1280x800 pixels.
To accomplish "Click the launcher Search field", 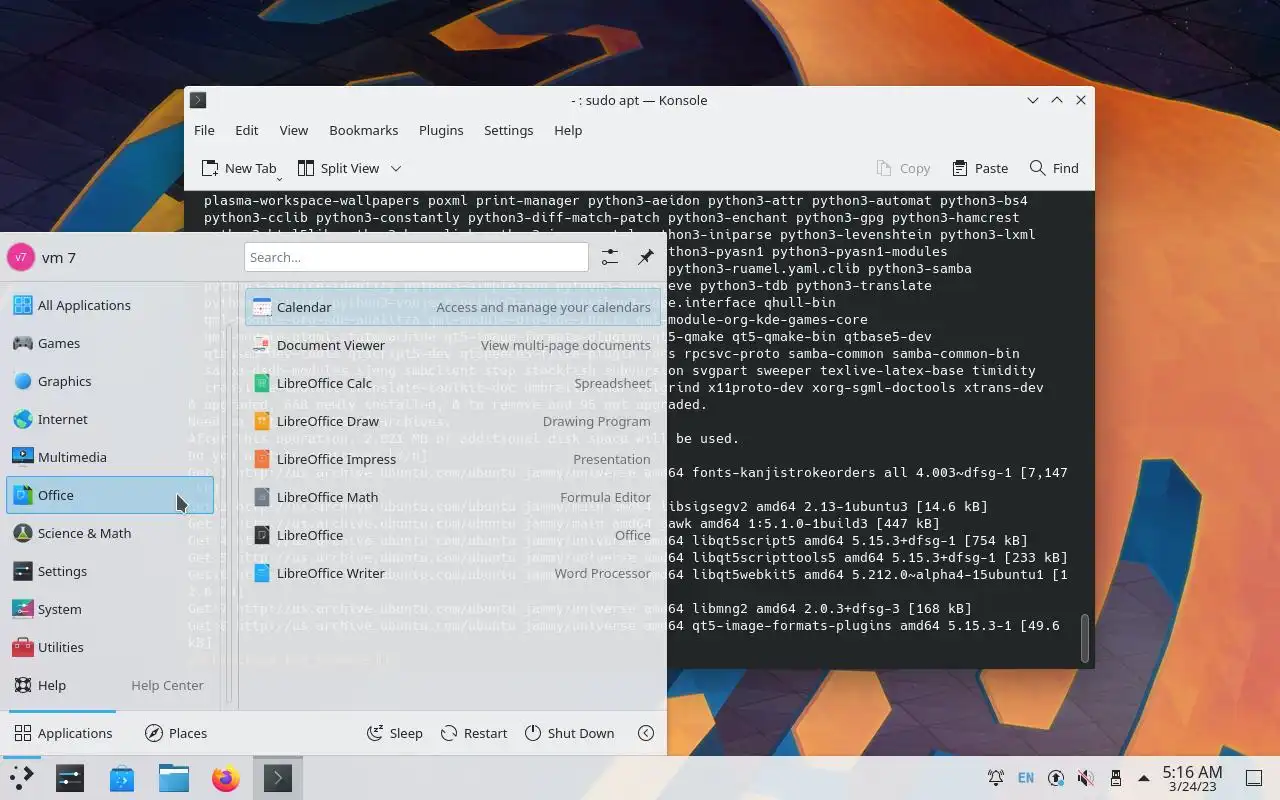I will pyautogui.click(x=416, y=257).
